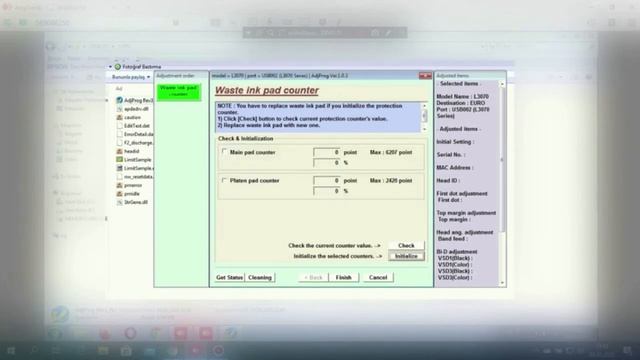This screenshot has height=360, width=640.
Task: Select the caution file icon
Action: click(x=119, y=117)
